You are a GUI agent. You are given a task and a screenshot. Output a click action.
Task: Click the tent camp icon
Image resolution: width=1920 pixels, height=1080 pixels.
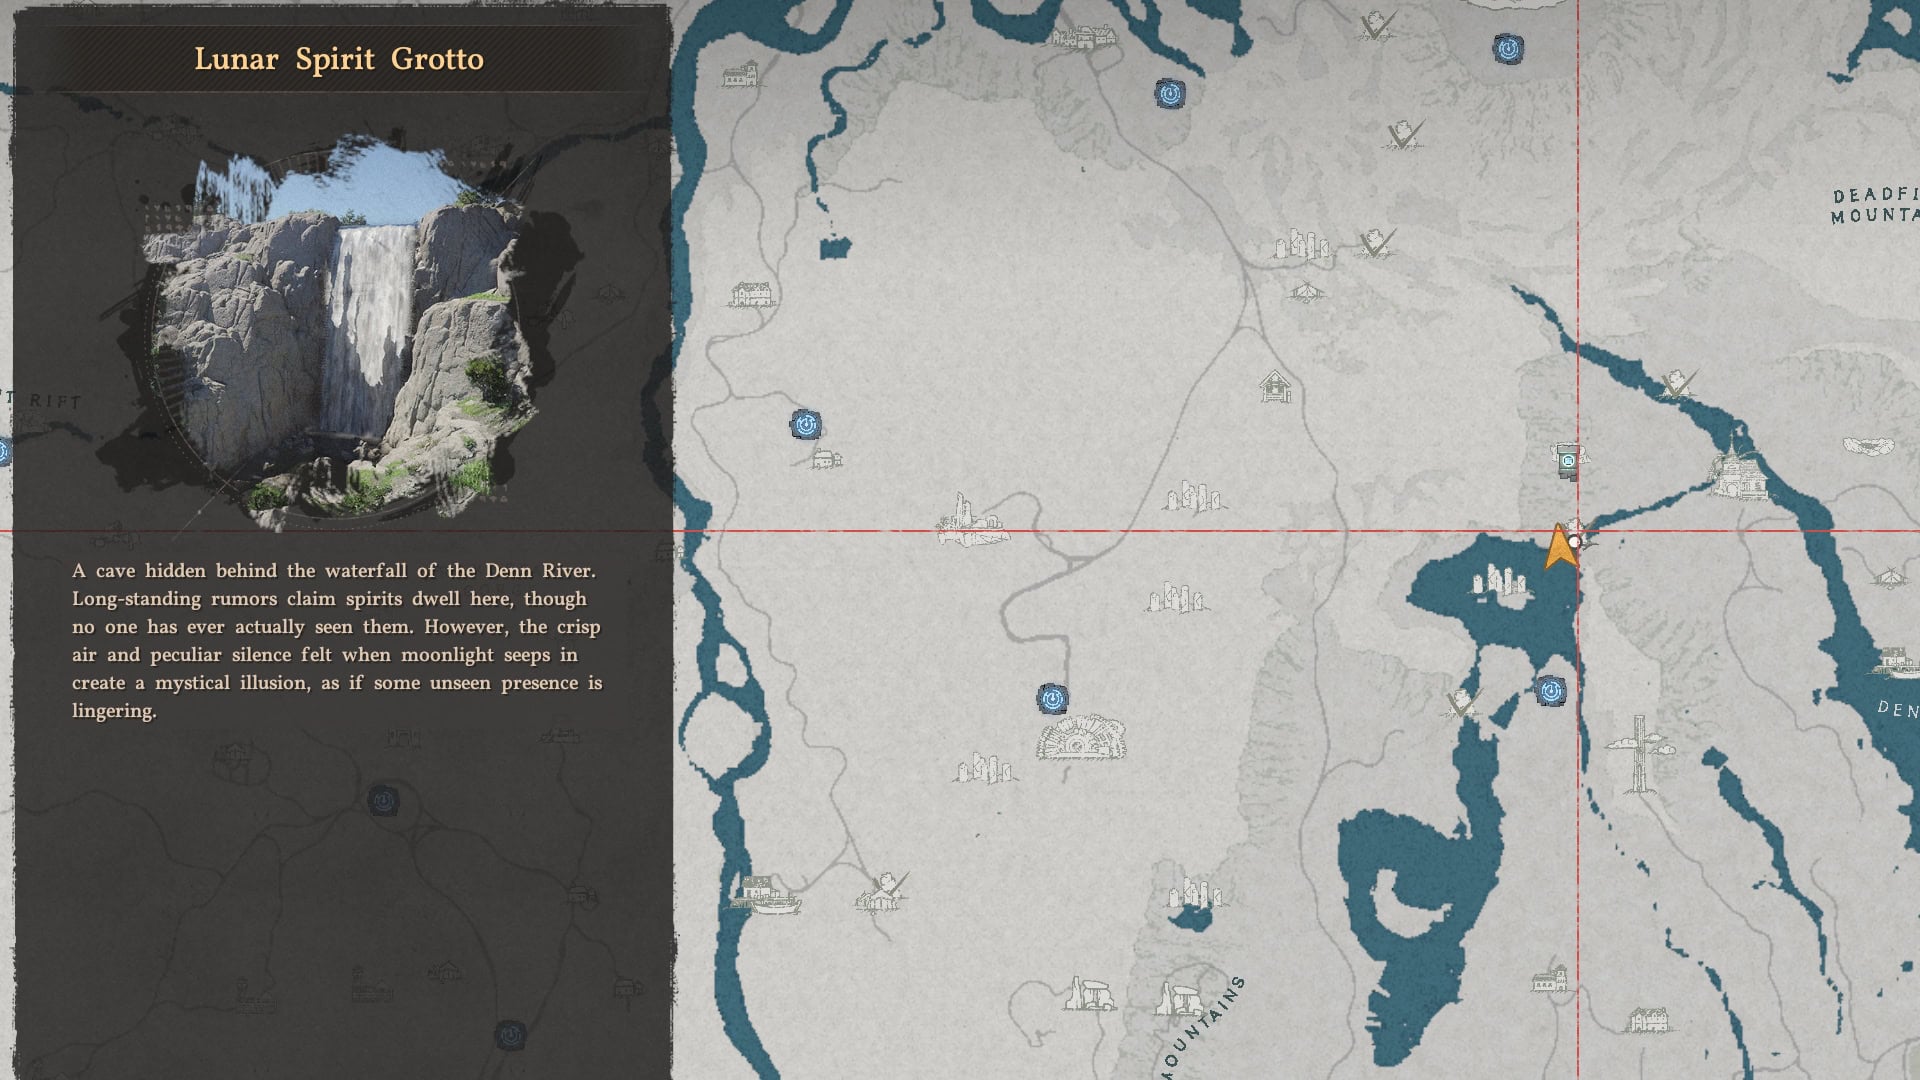[1305, 292]
